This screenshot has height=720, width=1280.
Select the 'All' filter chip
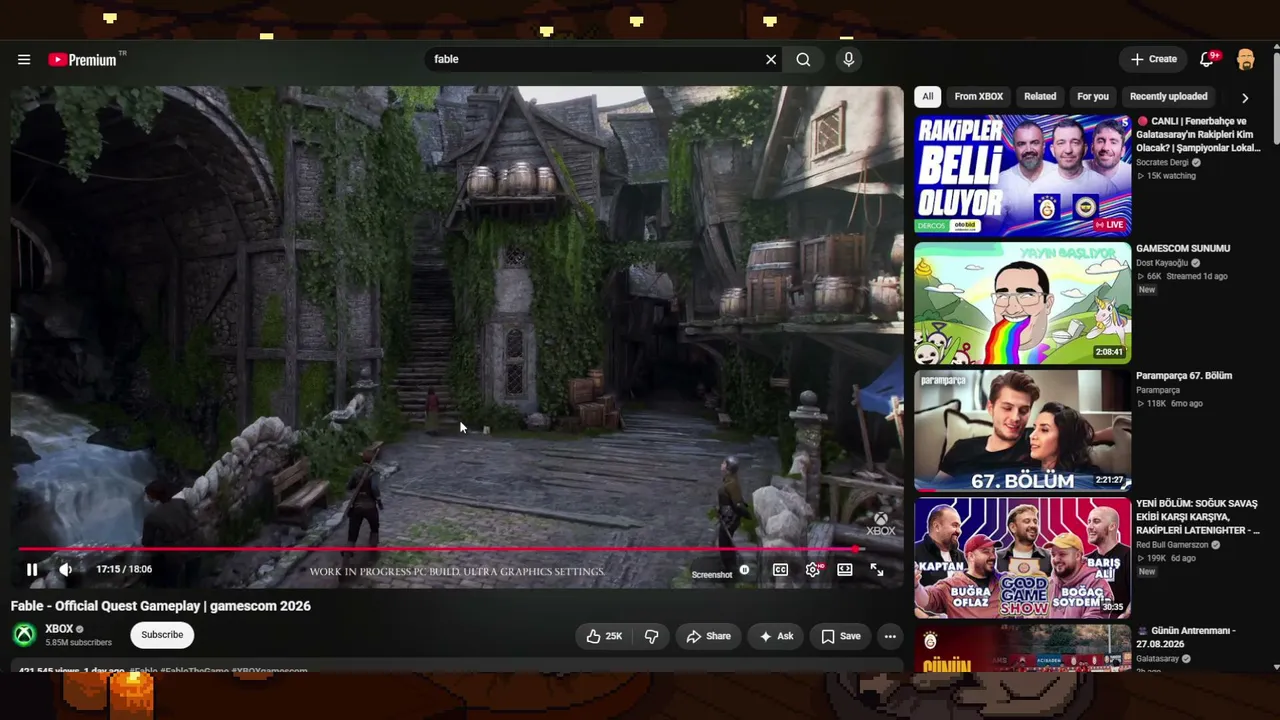click(928, 97)
